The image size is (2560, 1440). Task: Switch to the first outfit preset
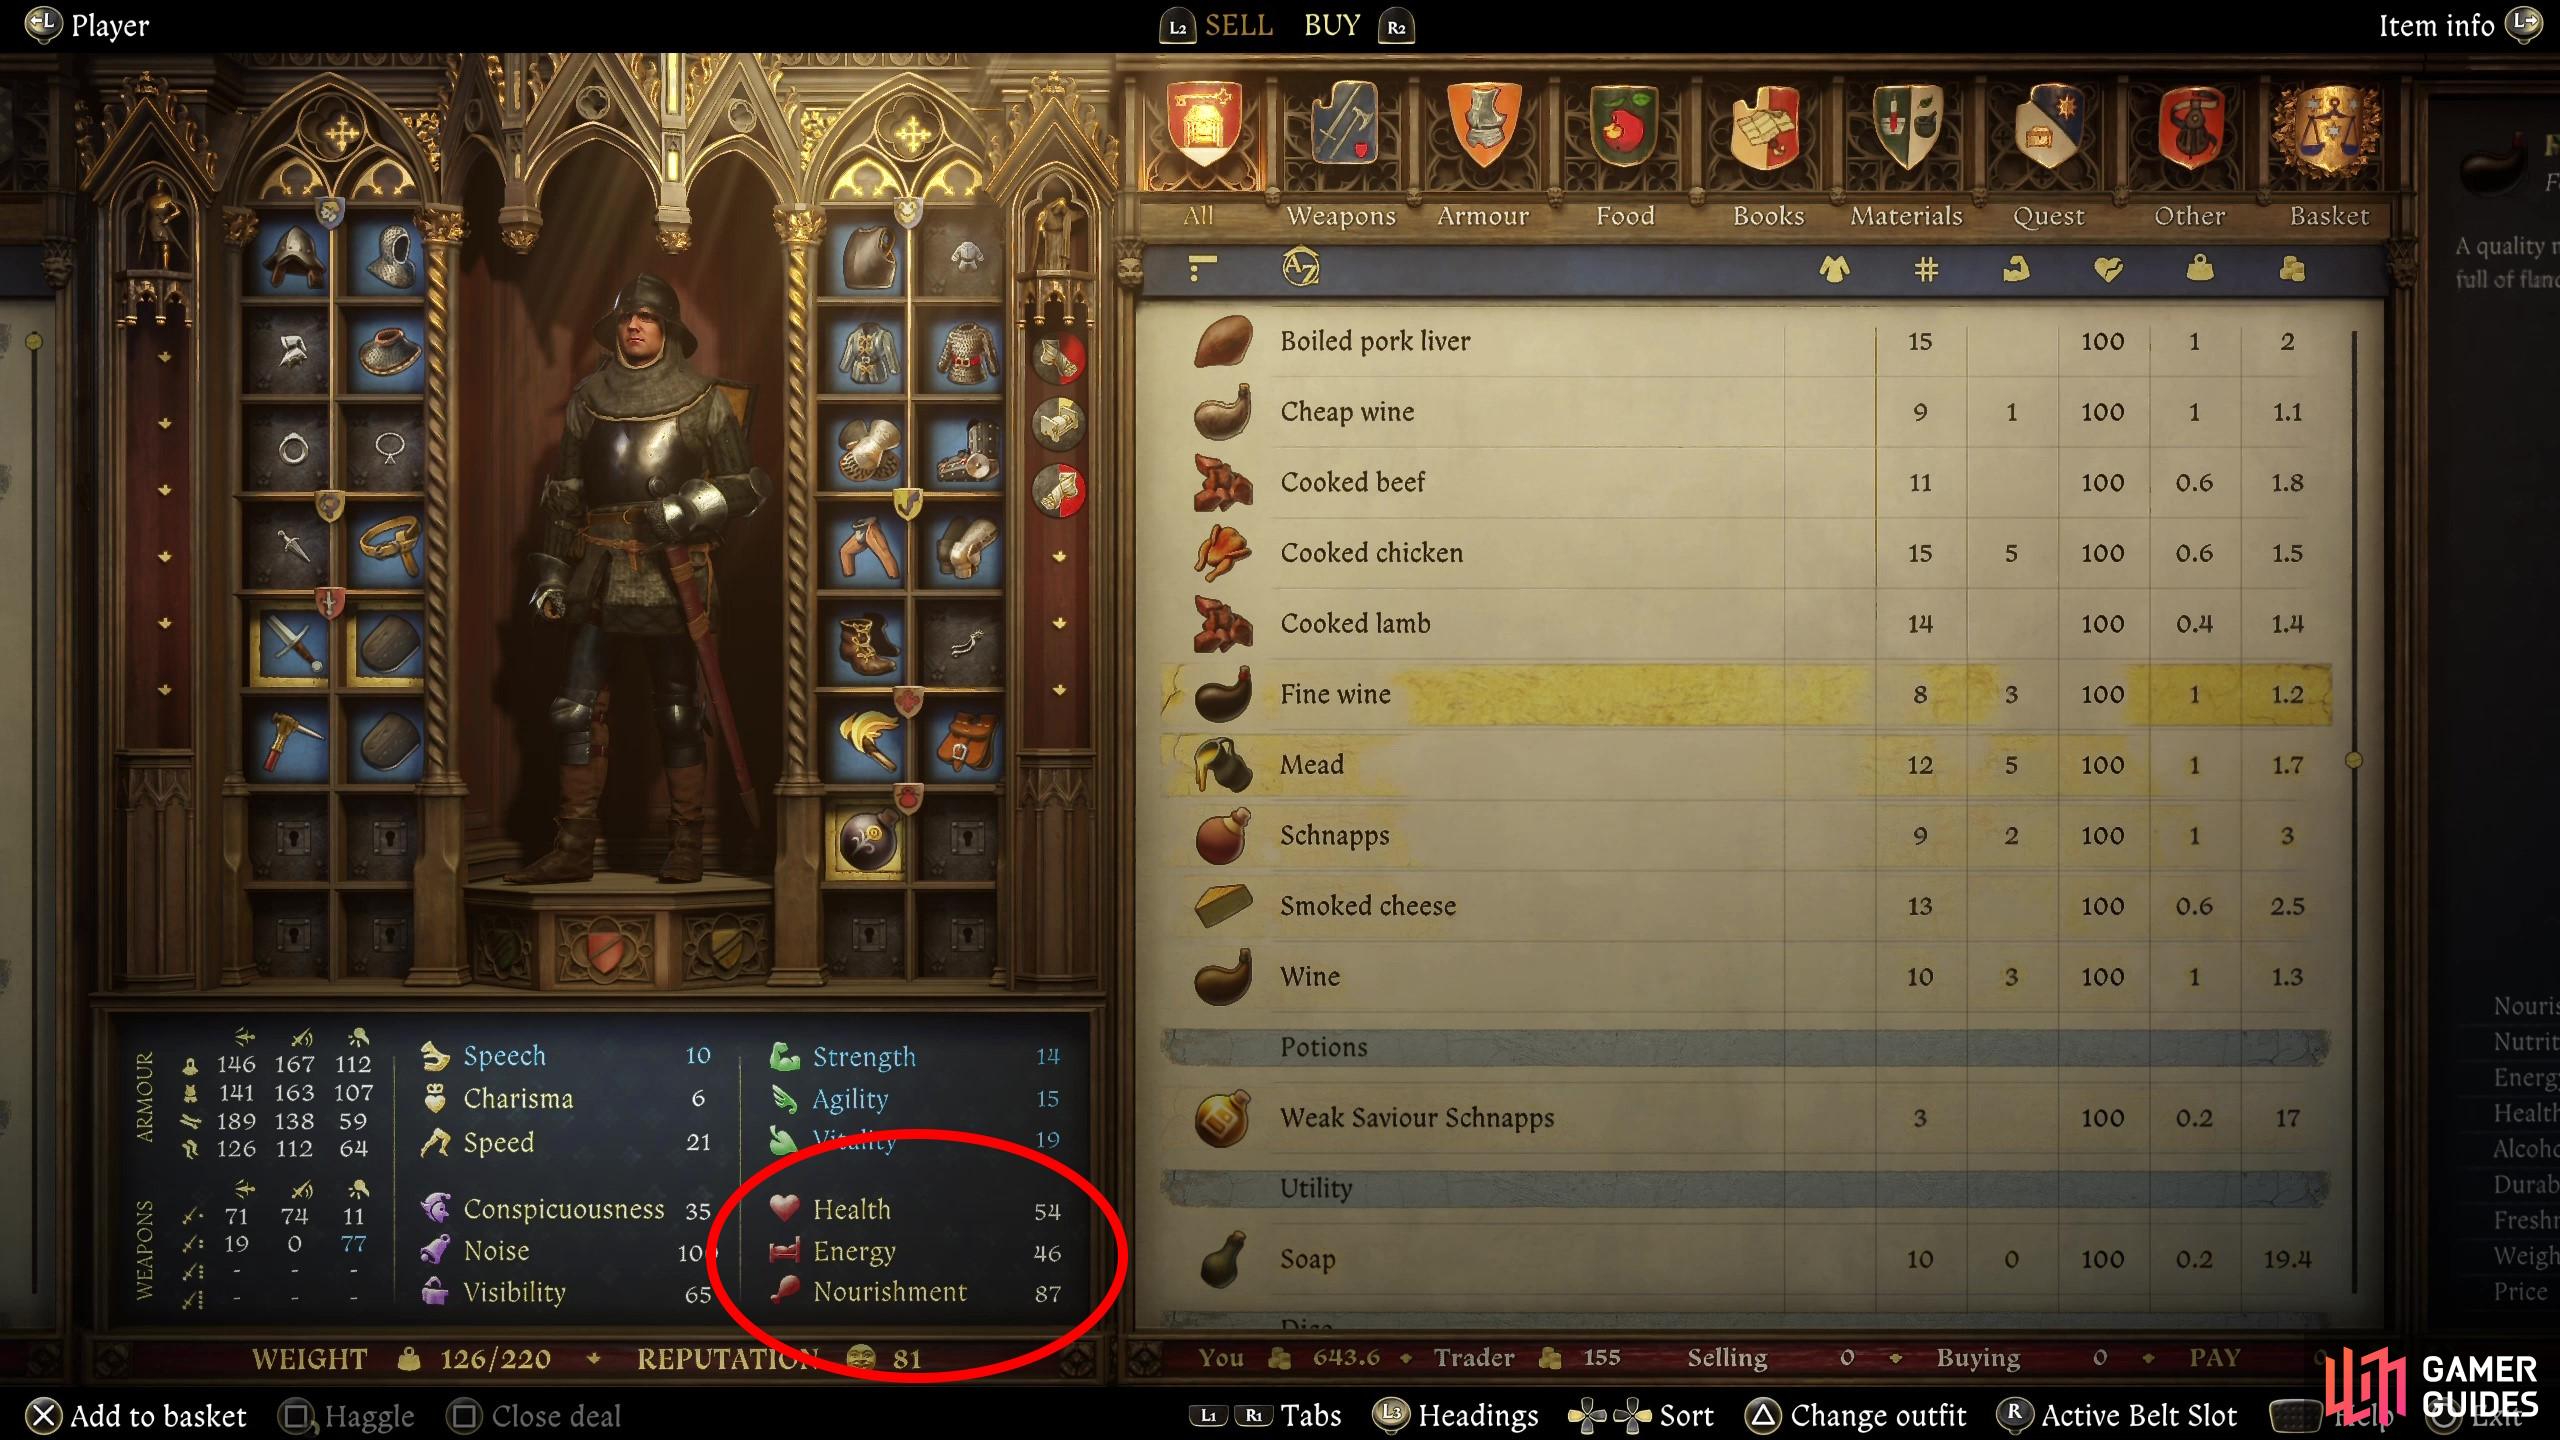[1059, 359]
